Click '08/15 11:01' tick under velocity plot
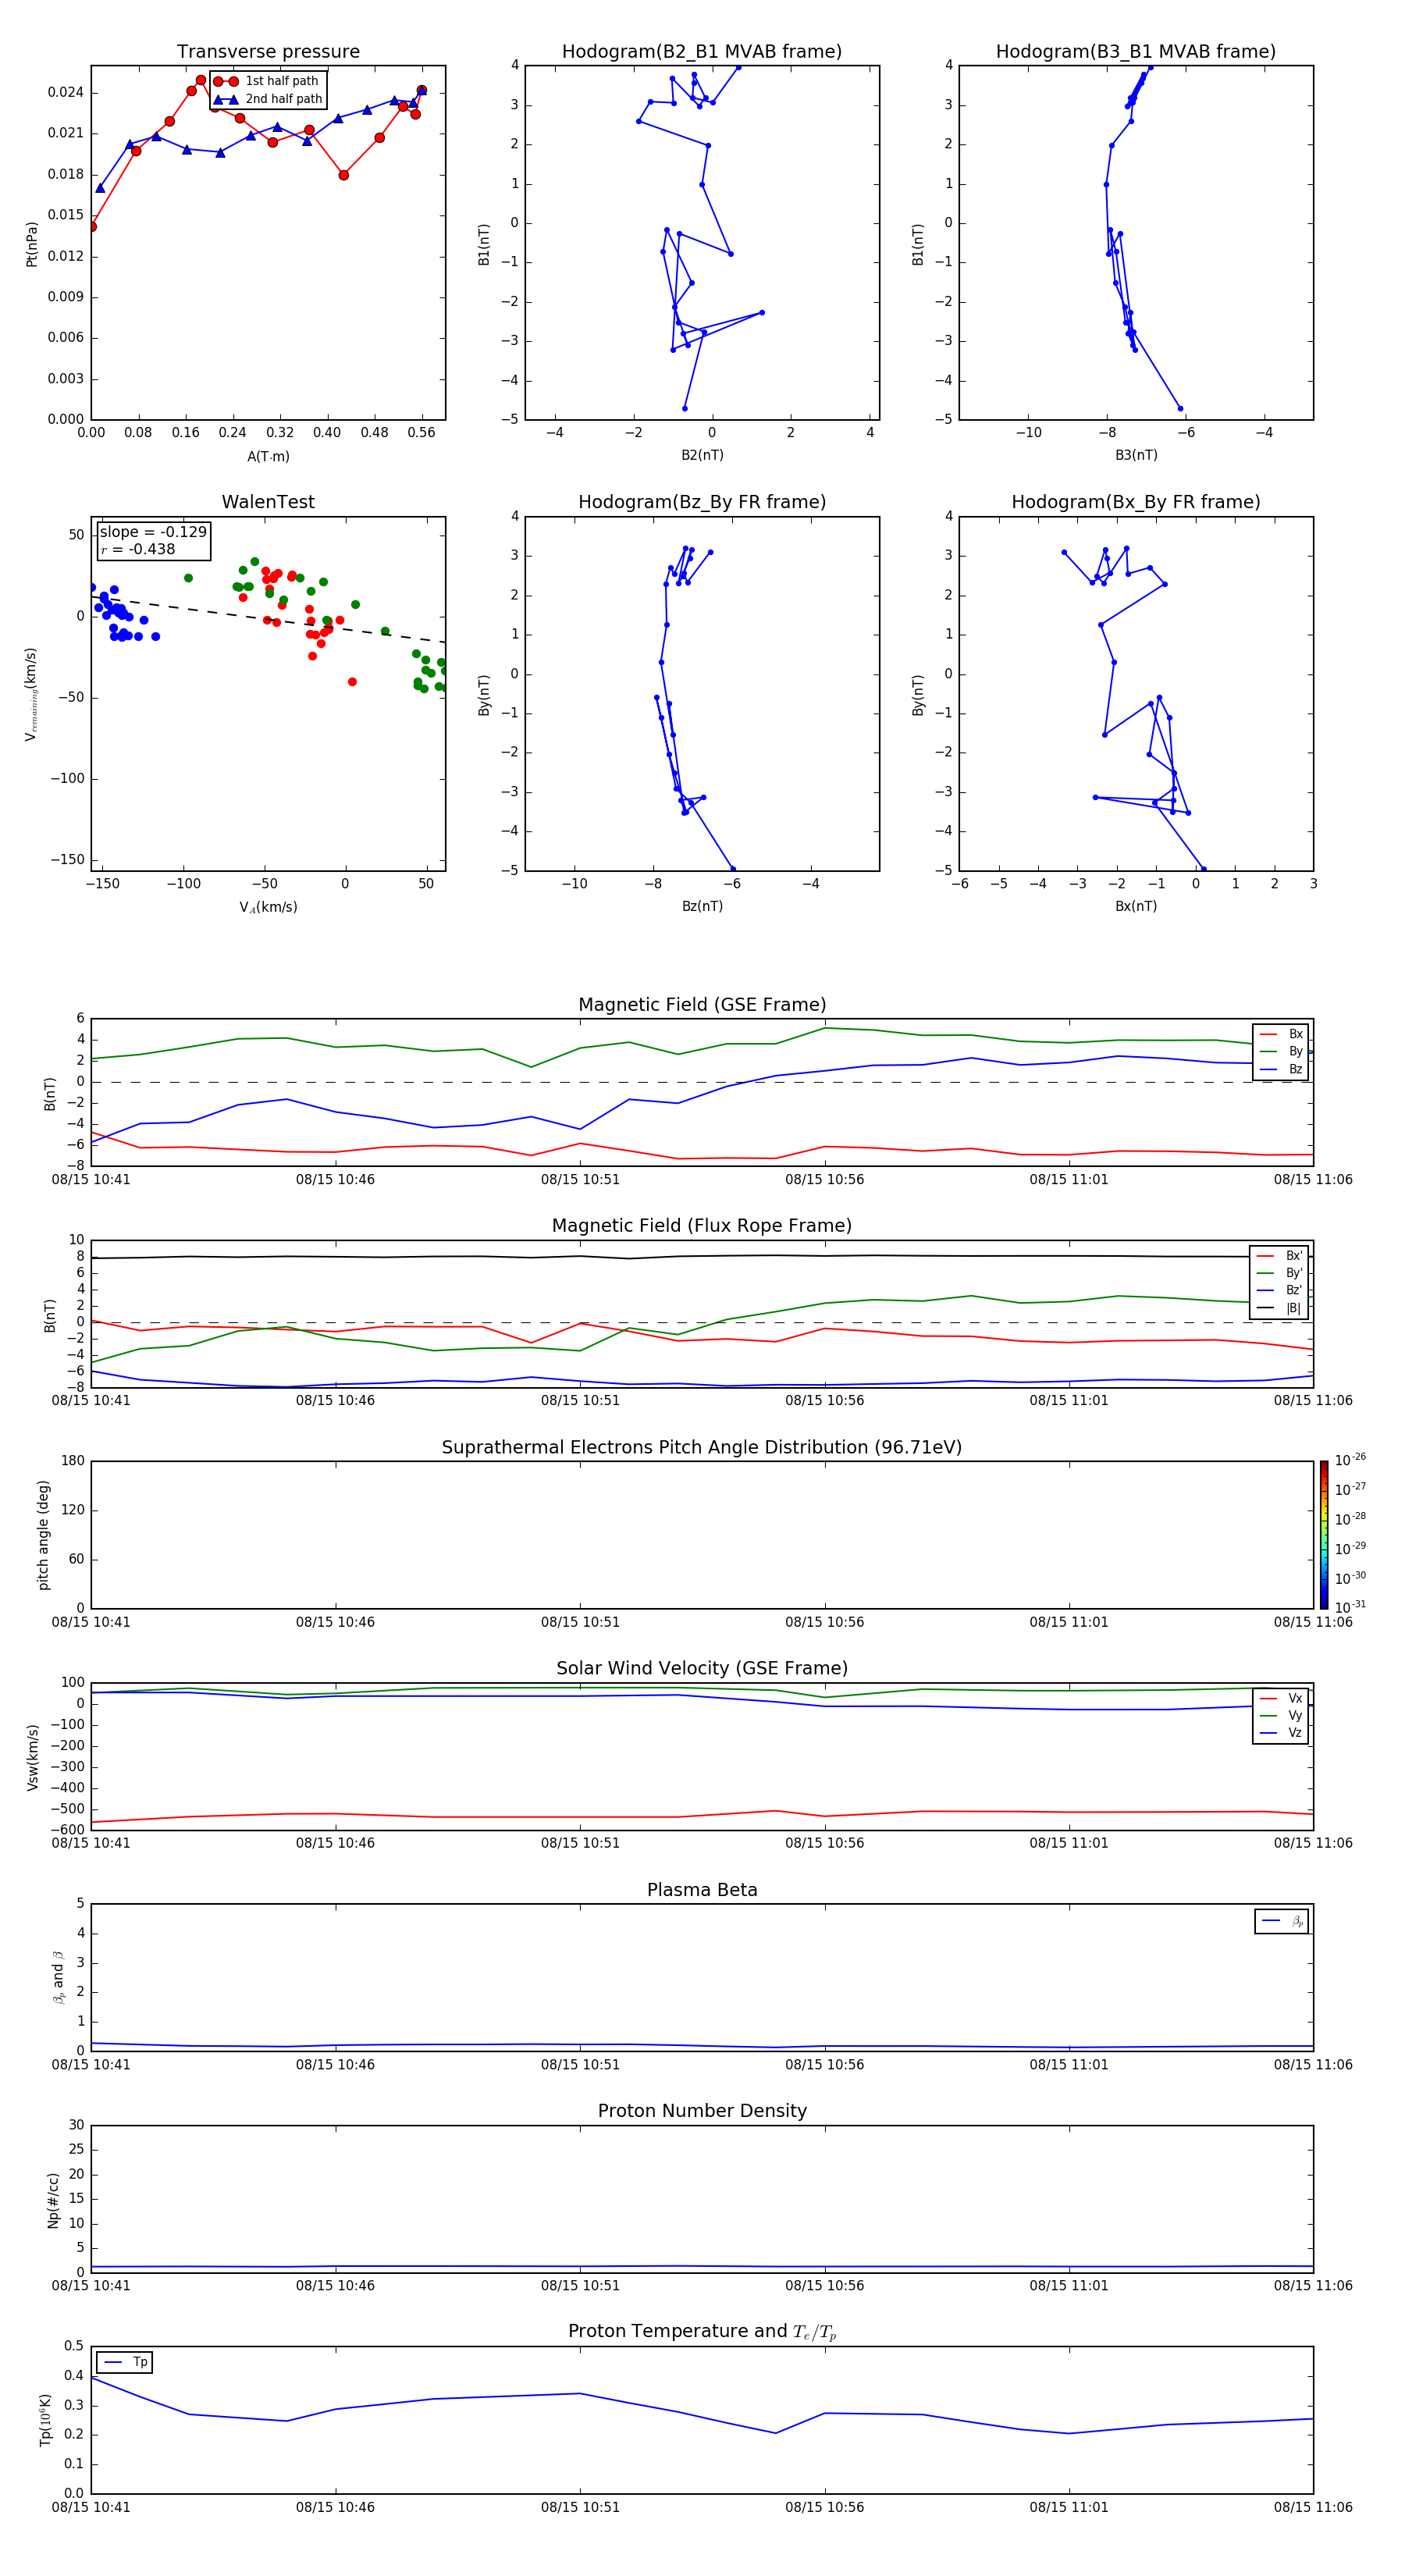Screen dimensions: 1405x2576 [1069, 1843]
